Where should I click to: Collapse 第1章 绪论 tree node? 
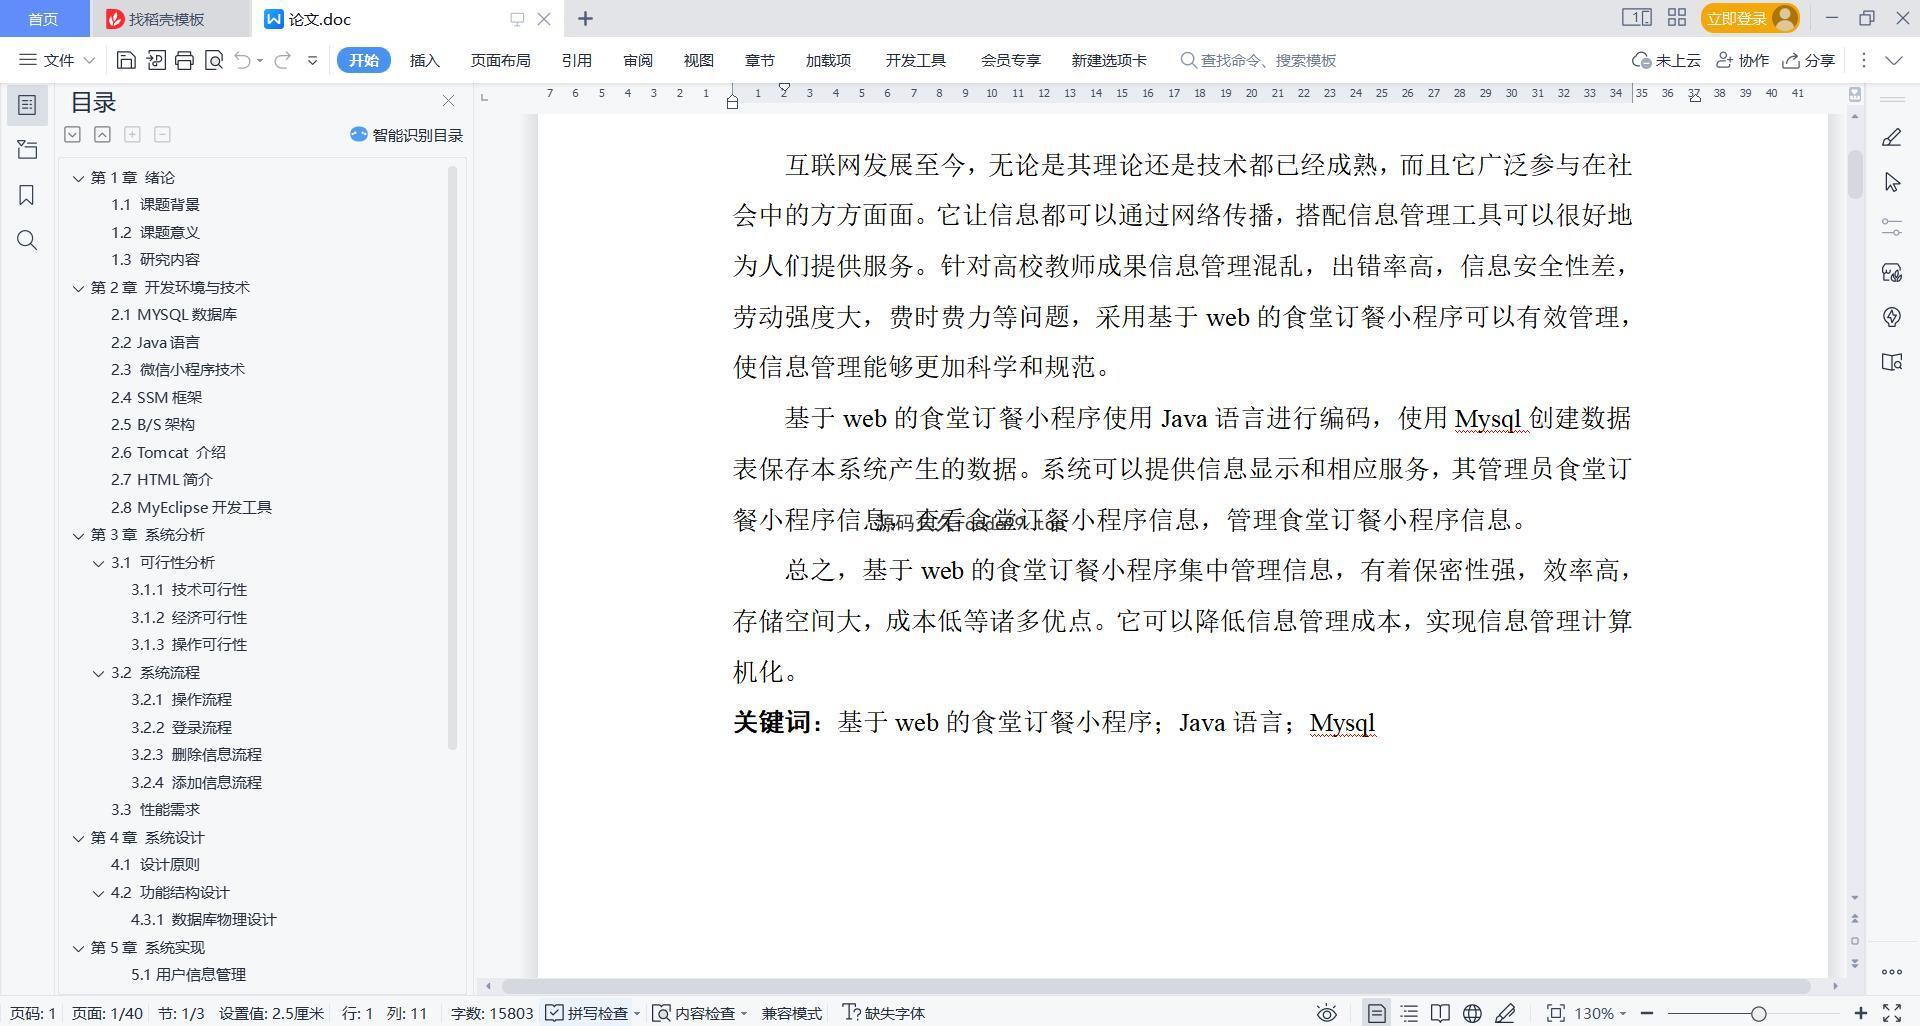point(78,178)
